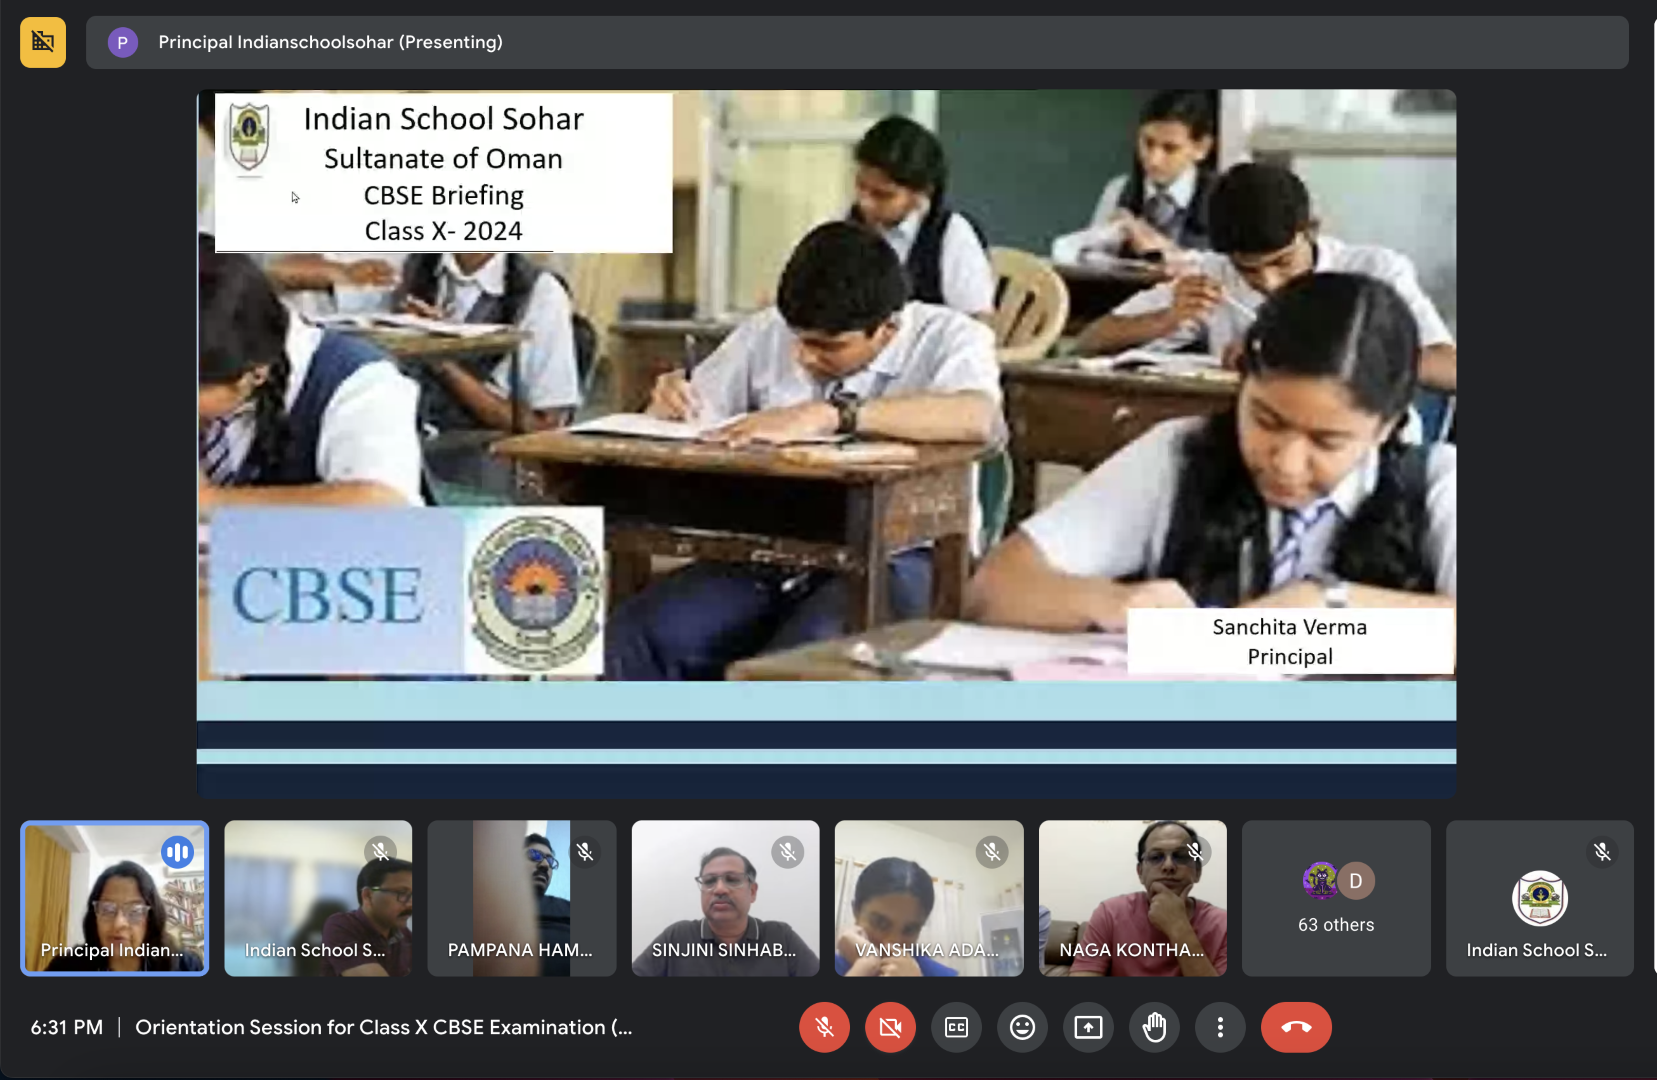Select the NAGA KONTHA... participant tile
This screenshot has width=1657, height=1080.
pos(1132,898)
